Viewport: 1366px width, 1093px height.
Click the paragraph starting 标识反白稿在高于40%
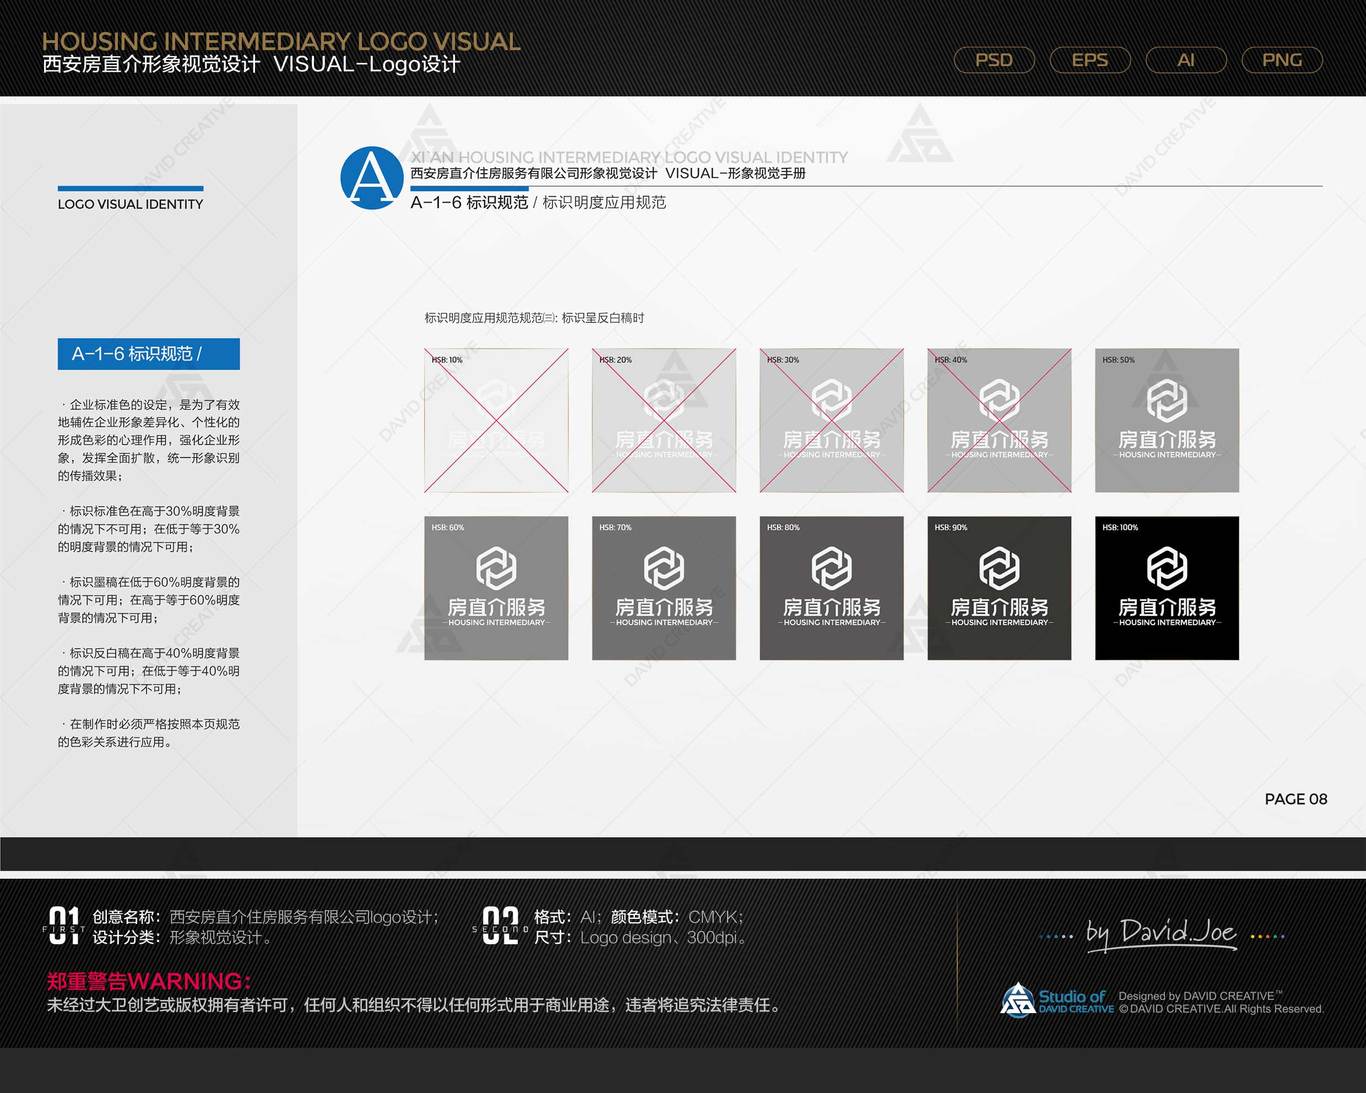pyautogui.click(x=149, y=671)
